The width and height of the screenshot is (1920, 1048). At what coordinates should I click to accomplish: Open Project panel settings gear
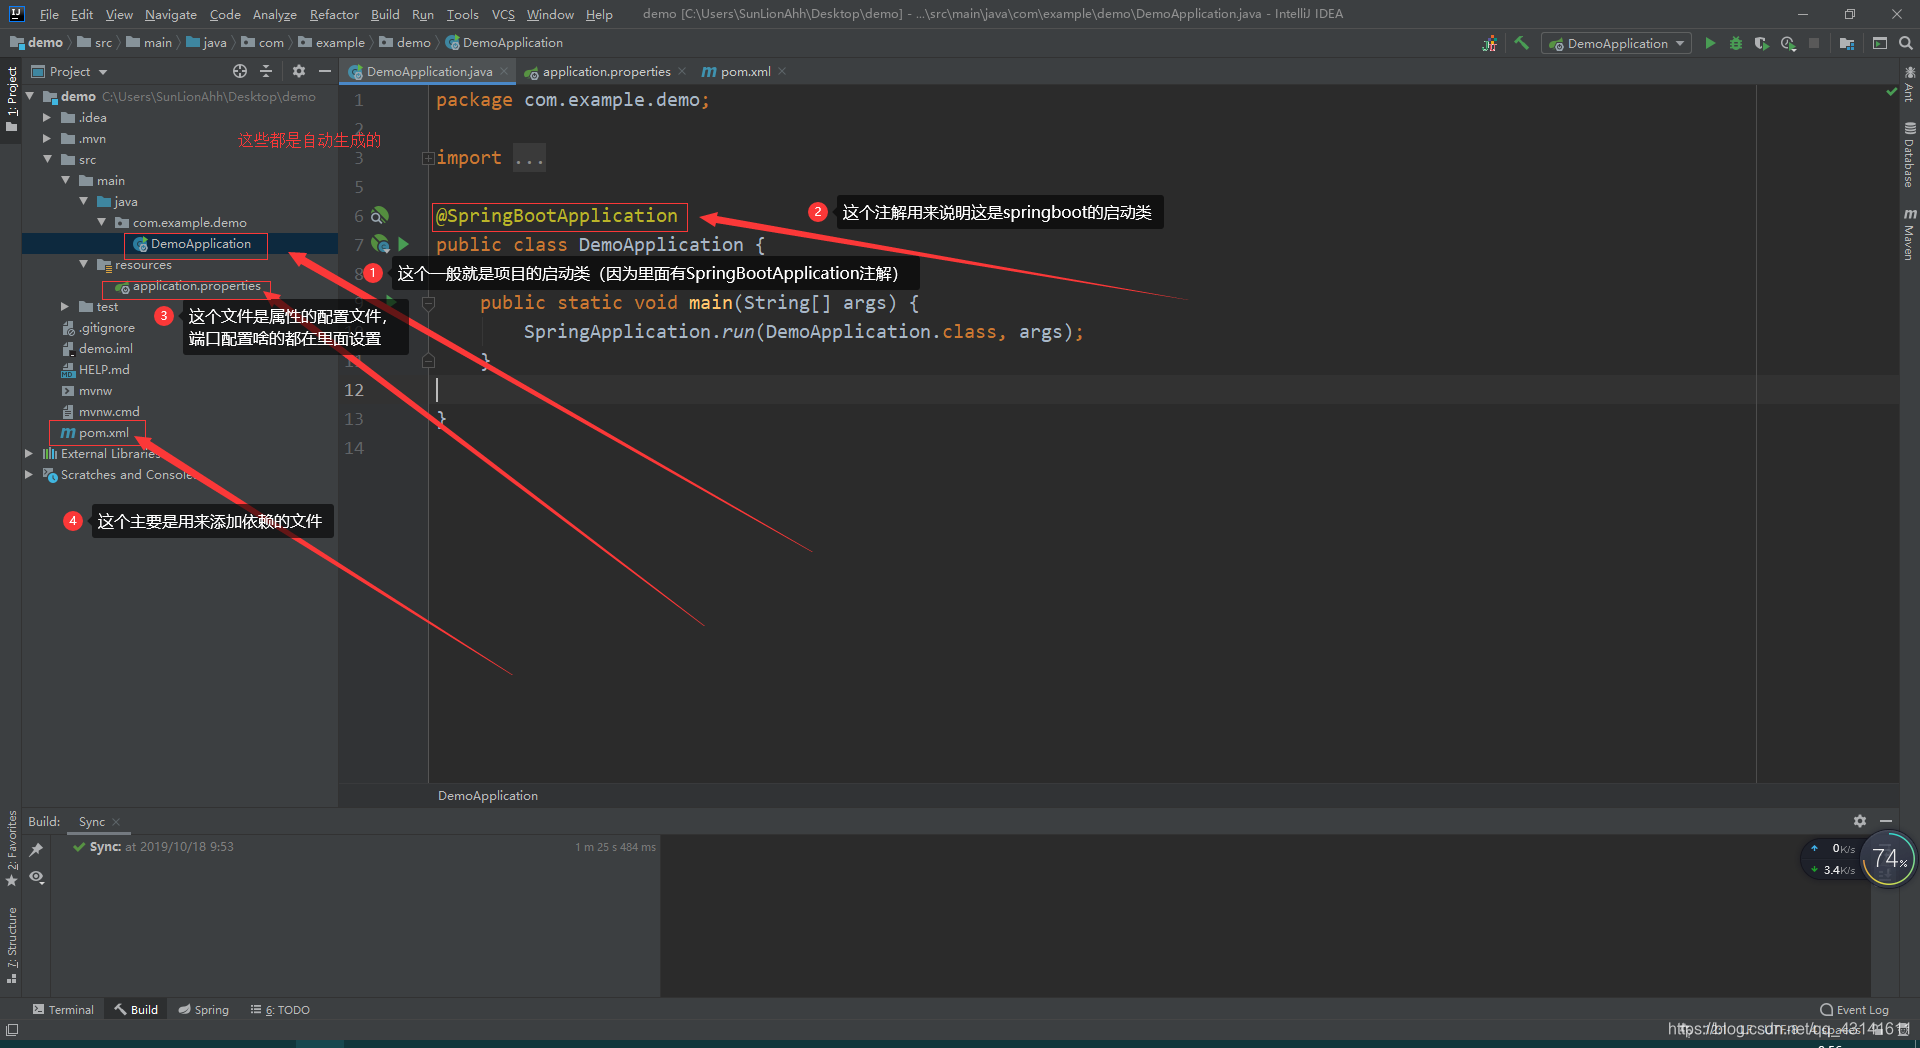coord(298,71)
